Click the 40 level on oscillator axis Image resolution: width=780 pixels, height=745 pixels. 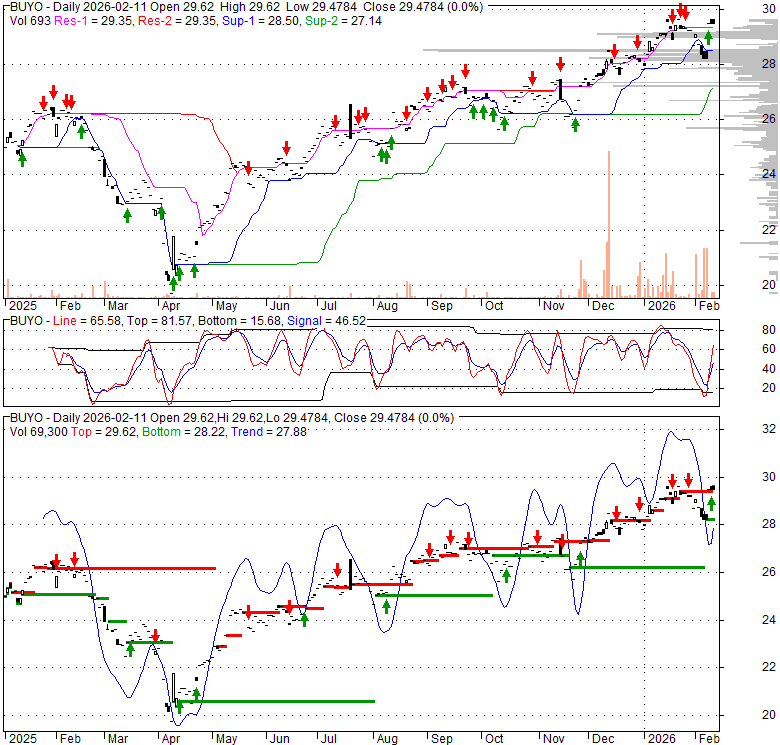(x=769, y=369)
